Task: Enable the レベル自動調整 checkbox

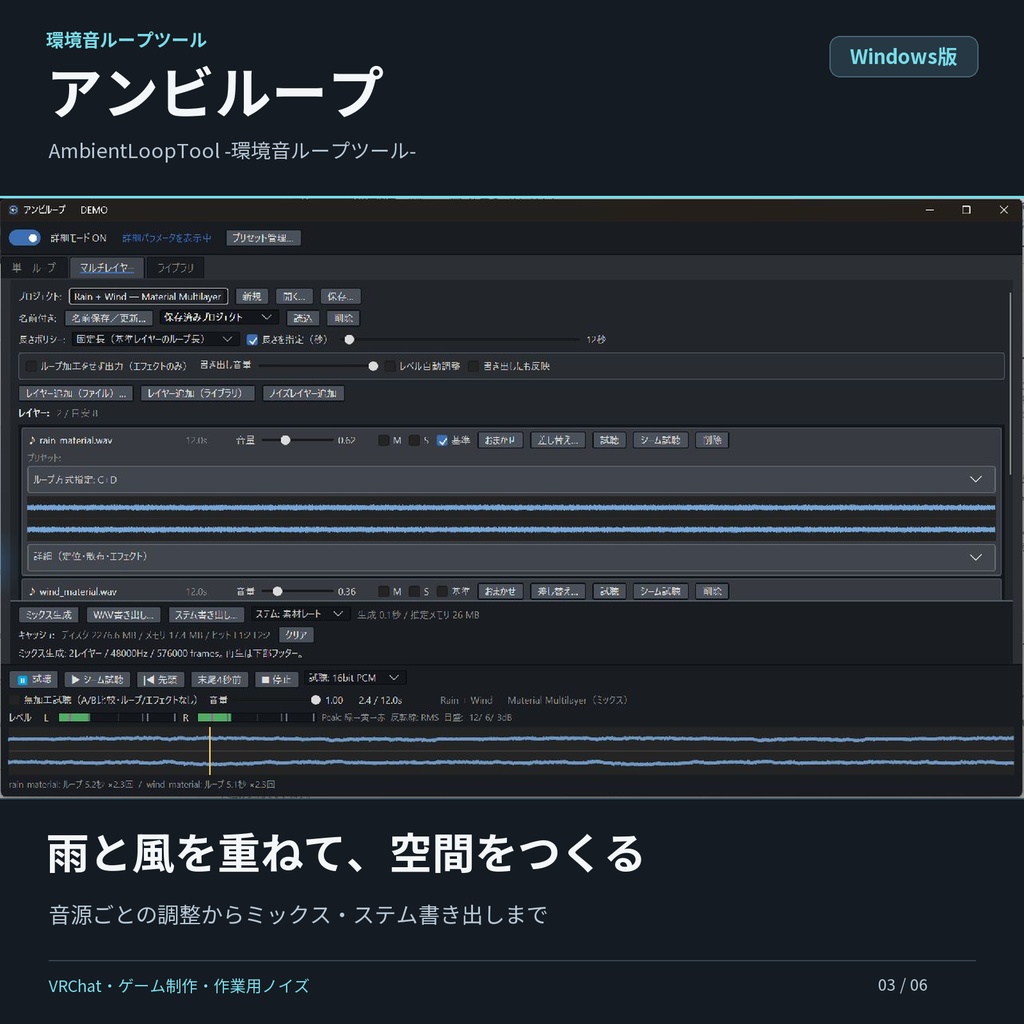Action: (390, 366)
